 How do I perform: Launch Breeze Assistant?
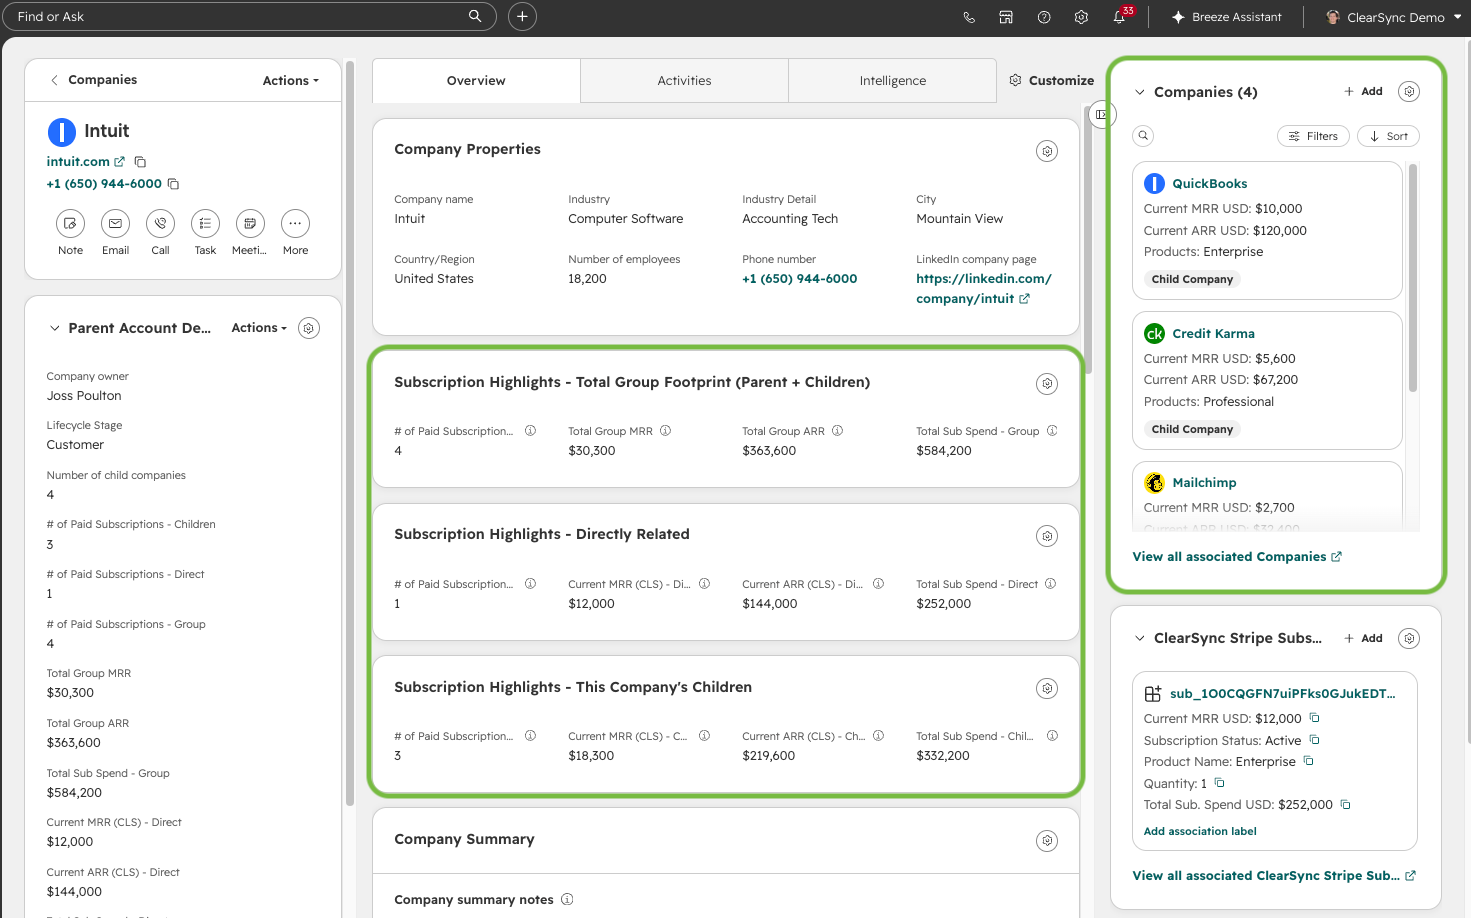pos(1227,17)
